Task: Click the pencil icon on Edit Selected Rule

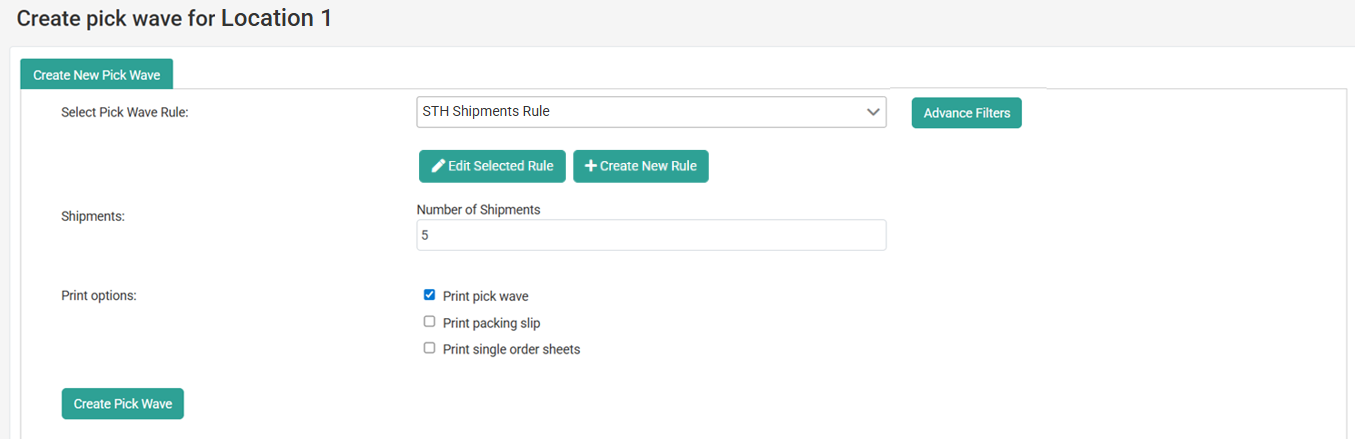Action: pos(438,166)
